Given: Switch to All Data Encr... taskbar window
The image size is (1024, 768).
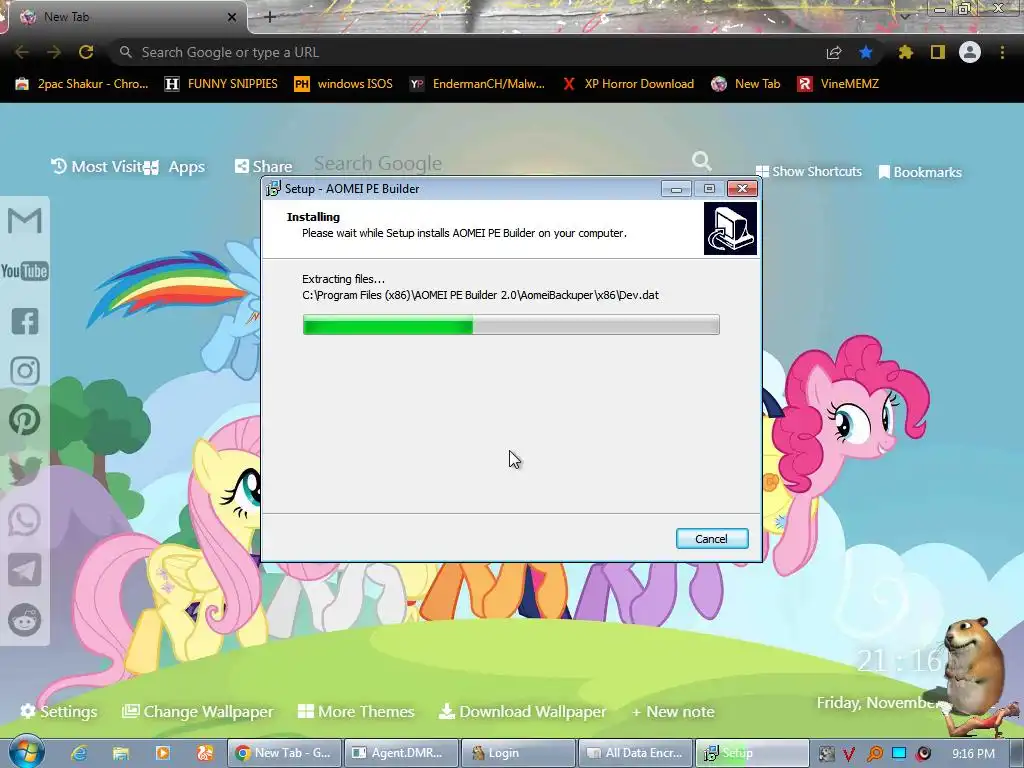Looking at the screenshot, I should pos(635,753).
